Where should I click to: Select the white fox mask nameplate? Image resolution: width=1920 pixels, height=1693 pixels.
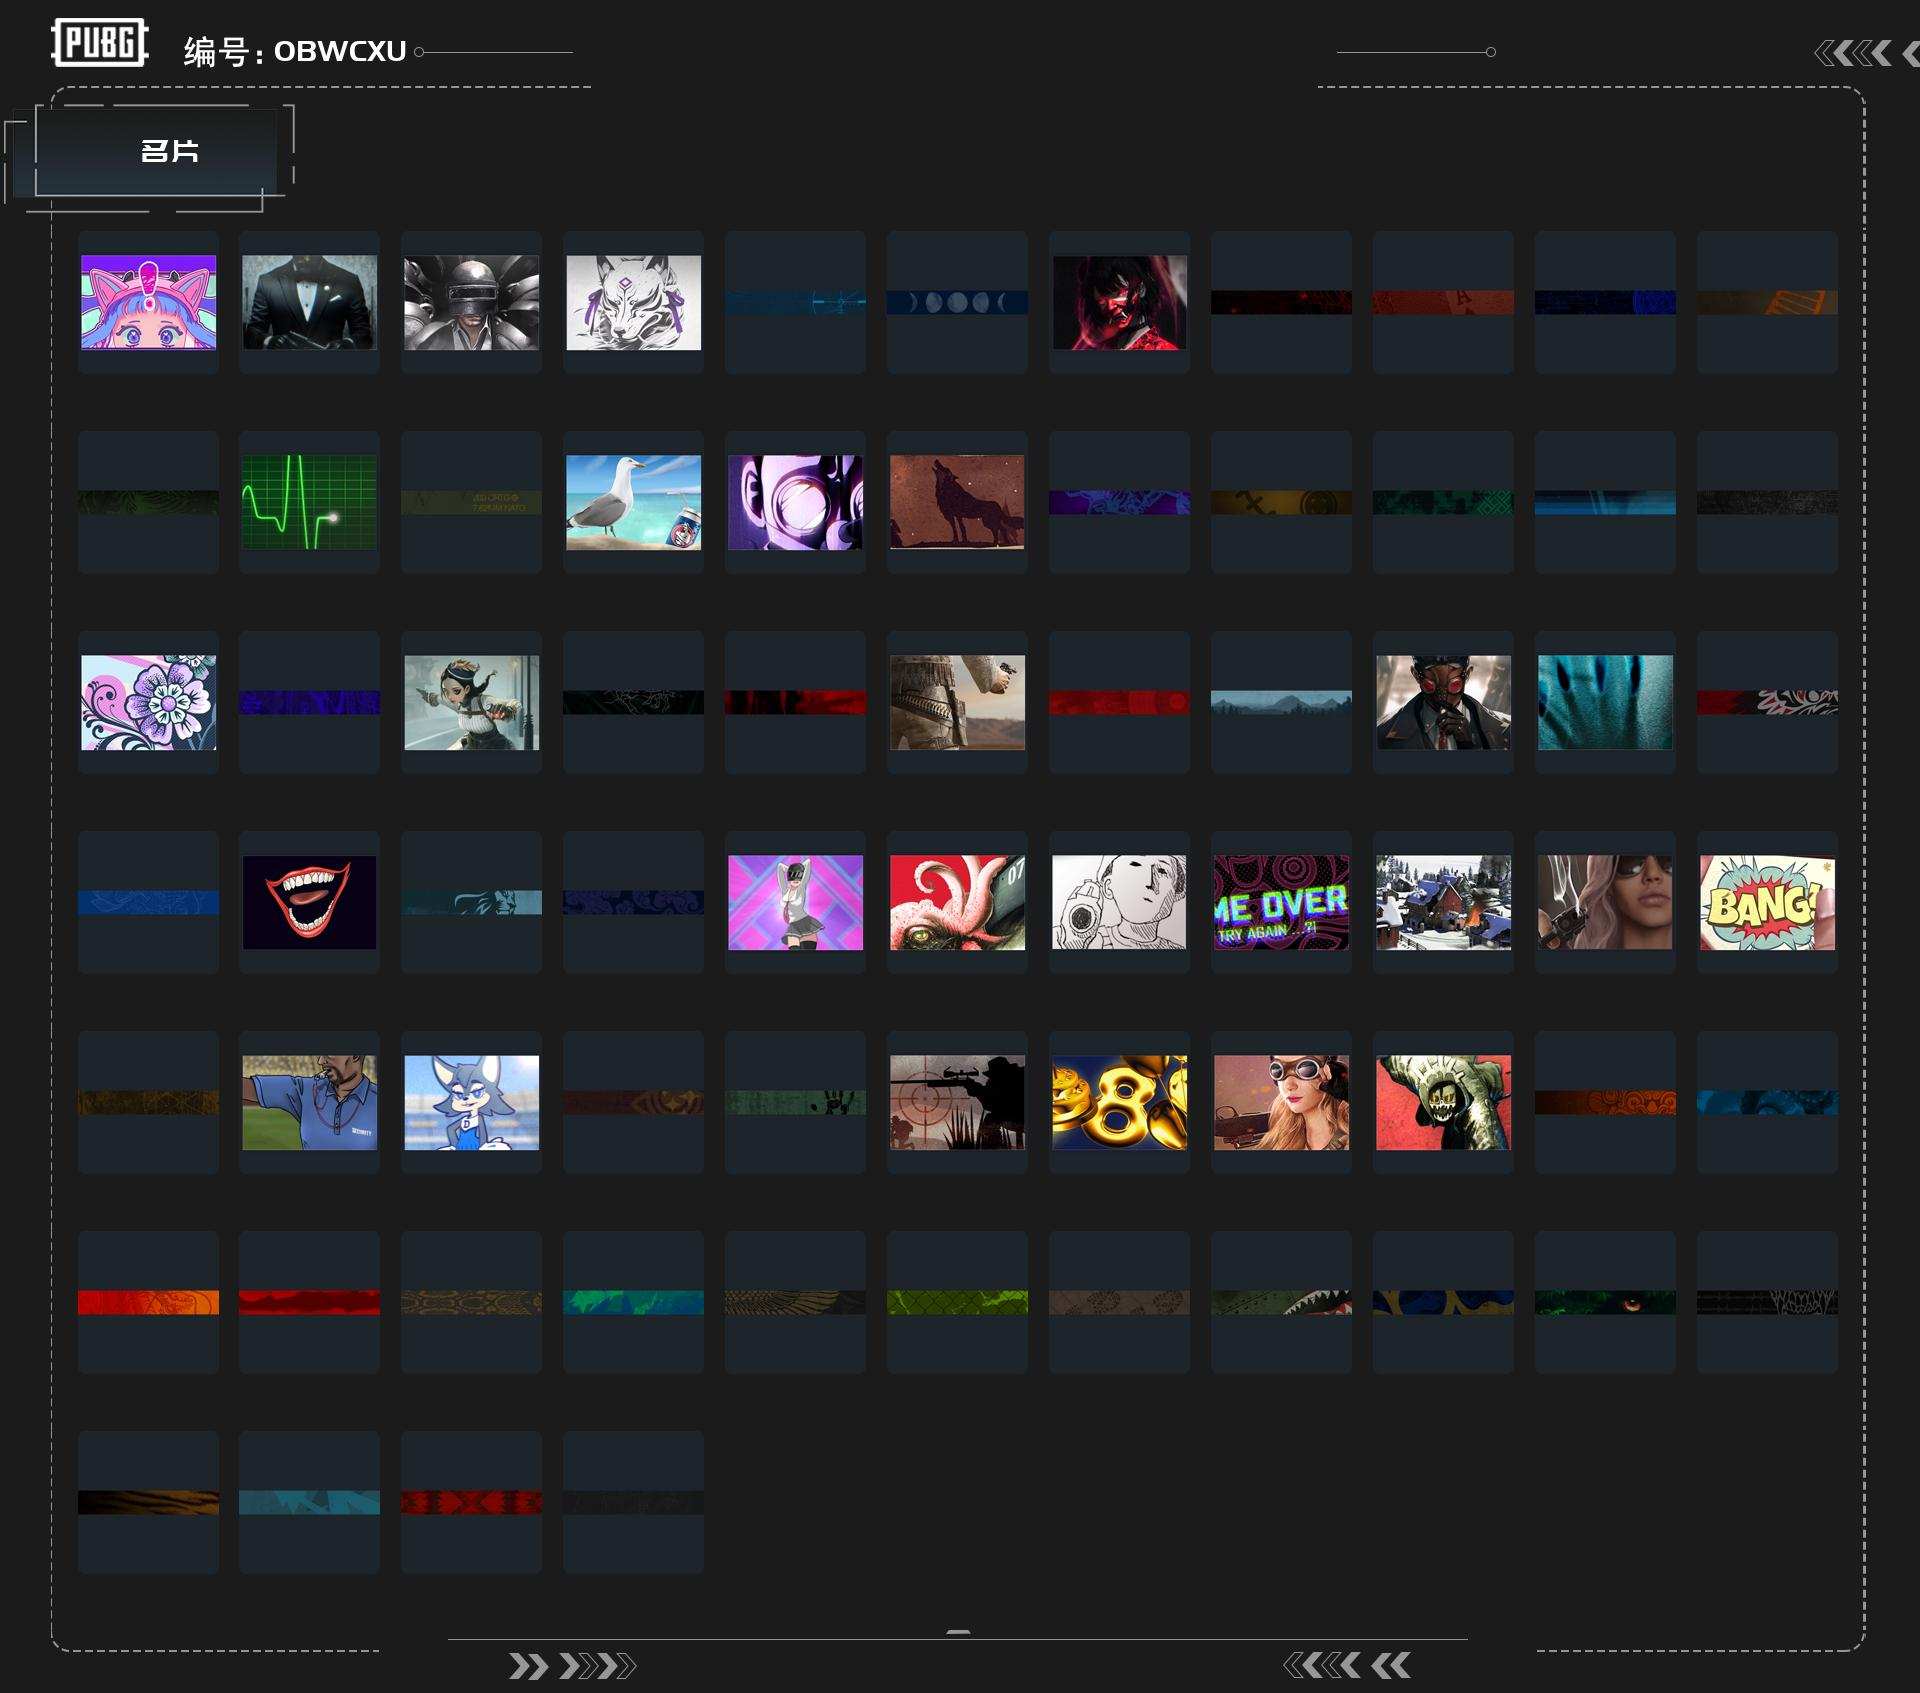[634, 302]
